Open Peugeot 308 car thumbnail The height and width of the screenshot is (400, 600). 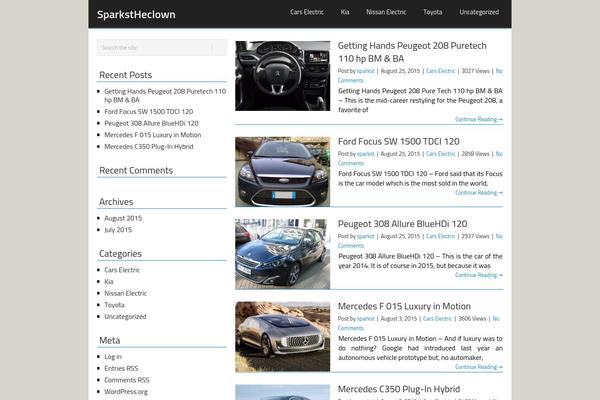pyautogui.click(x=282, y=254)
